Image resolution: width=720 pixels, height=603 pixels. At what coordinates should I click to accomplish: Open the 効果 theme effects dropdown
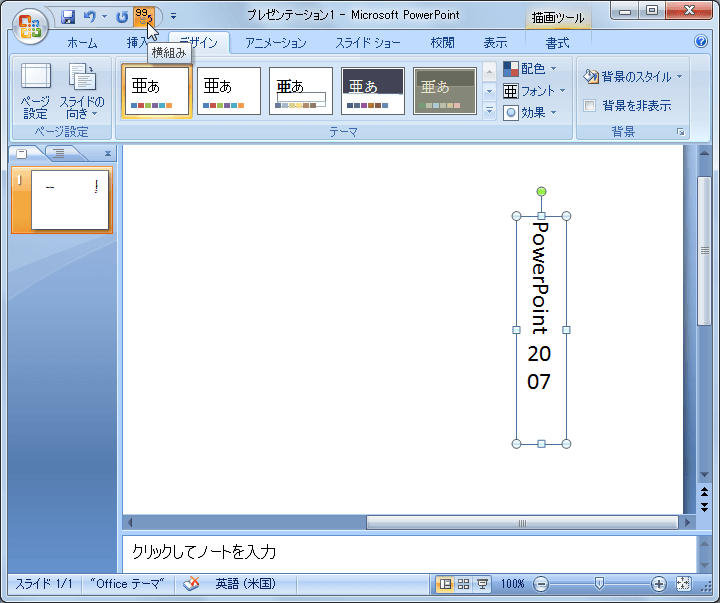[529, 113]
